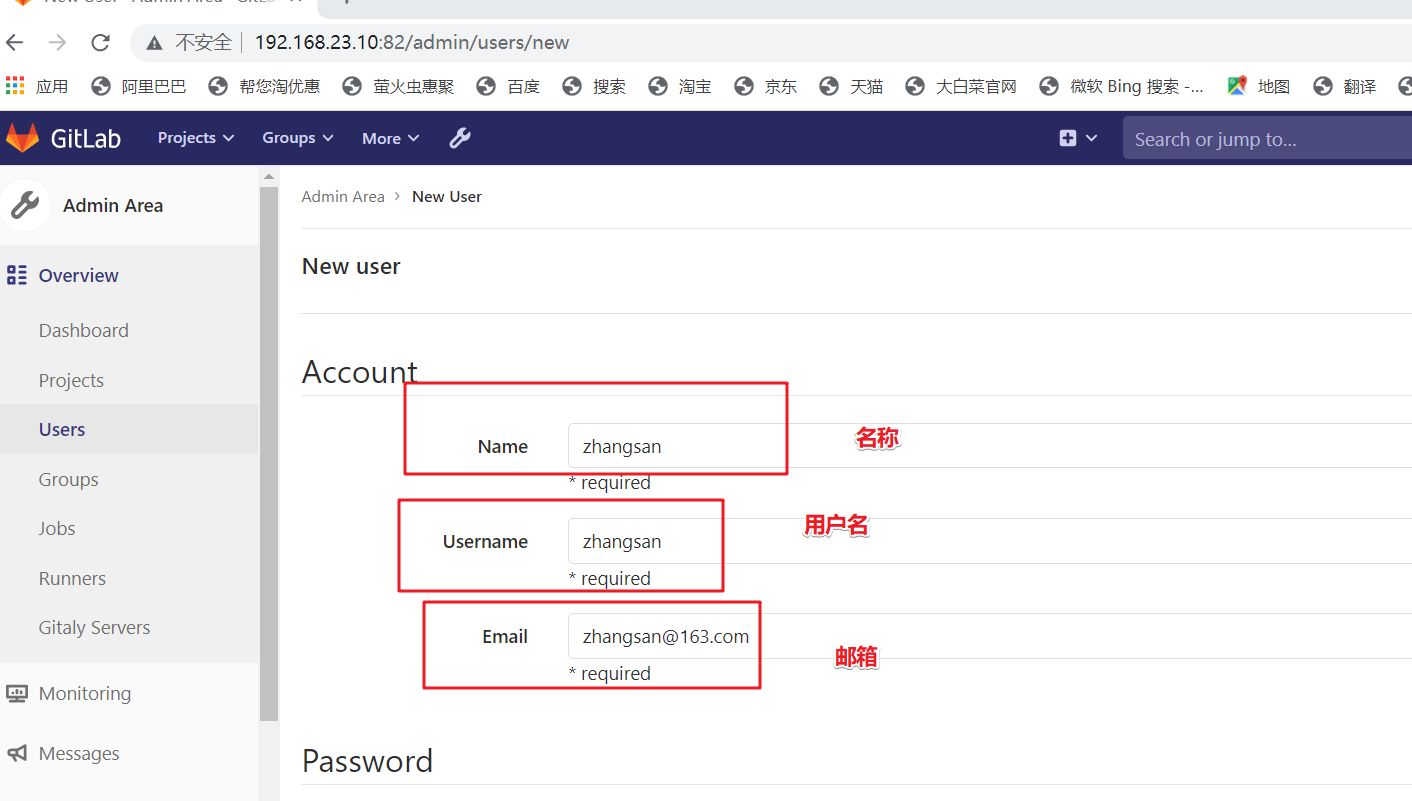Click New User breadcrumb
This screenshot has width=1412, height=801.
447,196
